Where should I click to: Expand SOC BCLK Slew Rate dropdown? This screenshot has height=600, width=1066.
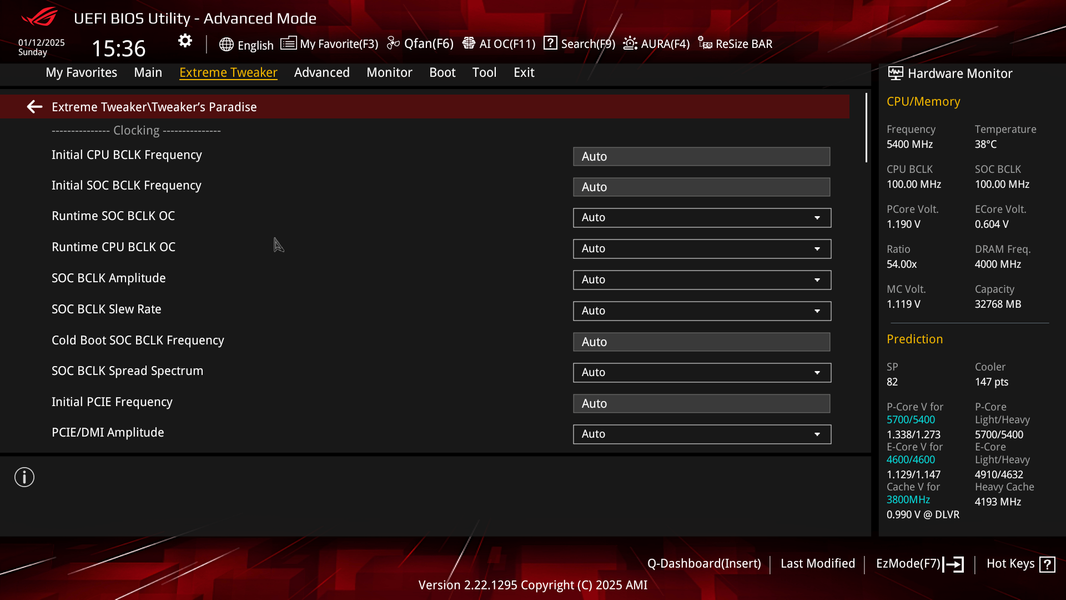[702, 311]
